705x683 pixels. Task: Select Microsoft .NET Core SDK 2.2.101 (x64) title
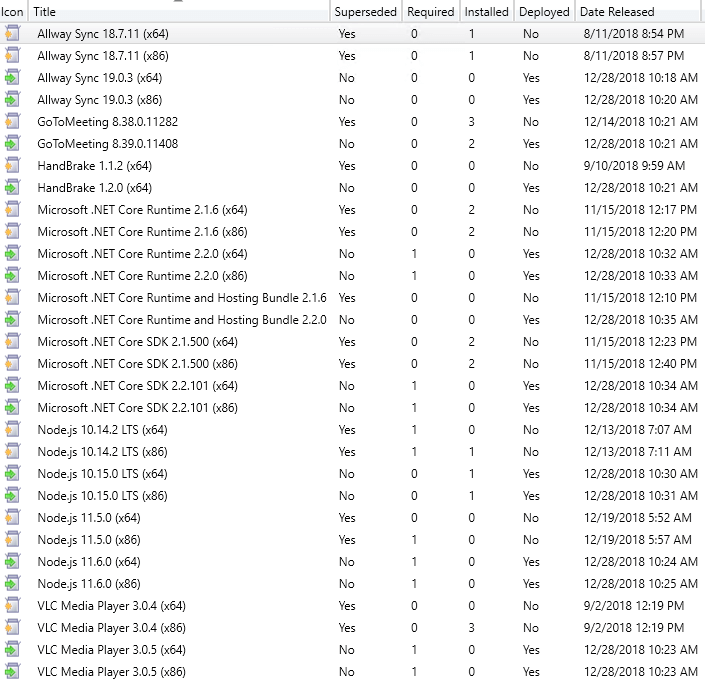tap(138, 386)
